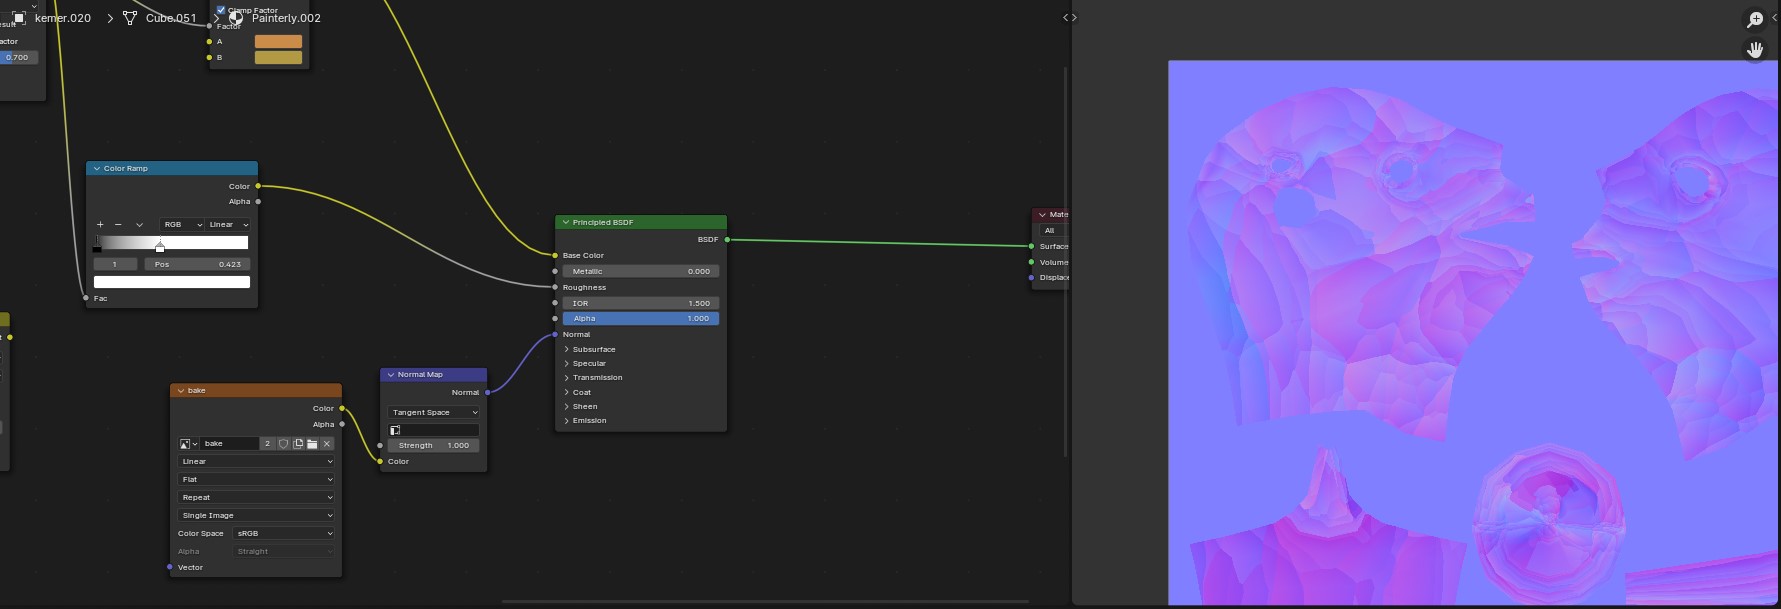The width and height of the screenshot is (1781, 609).
Task: Click the node editor sidebar toggle arrows
Action: coord(1070,17)
